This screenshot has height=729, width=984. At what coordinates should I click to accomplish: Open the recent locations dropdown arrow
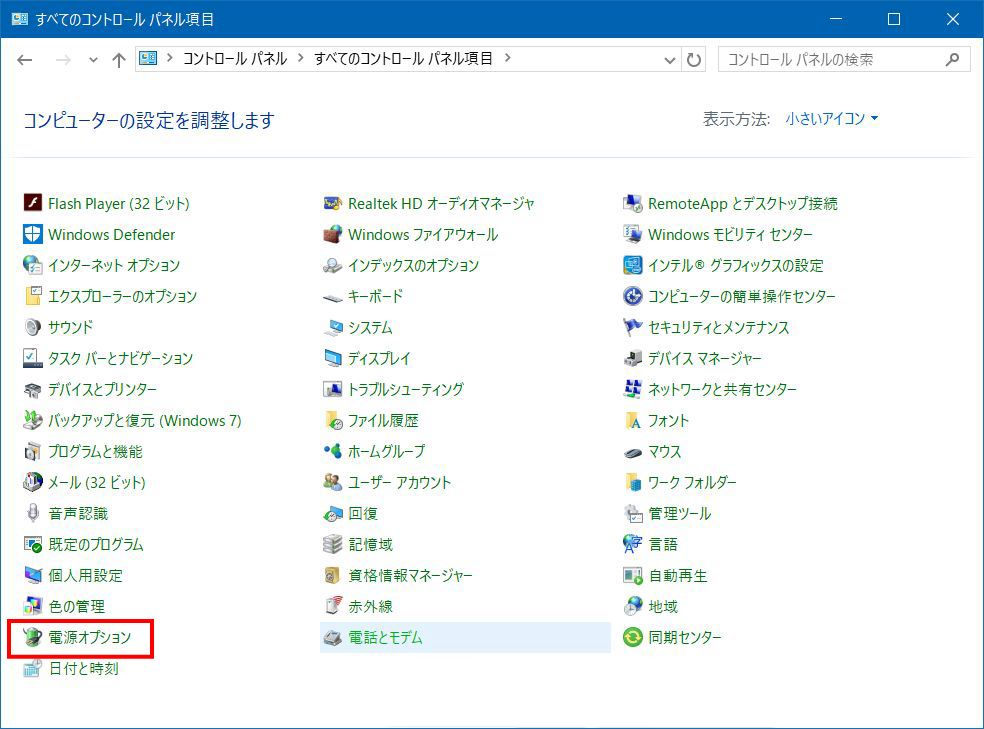pyautogui.click(x=93, y=60)
